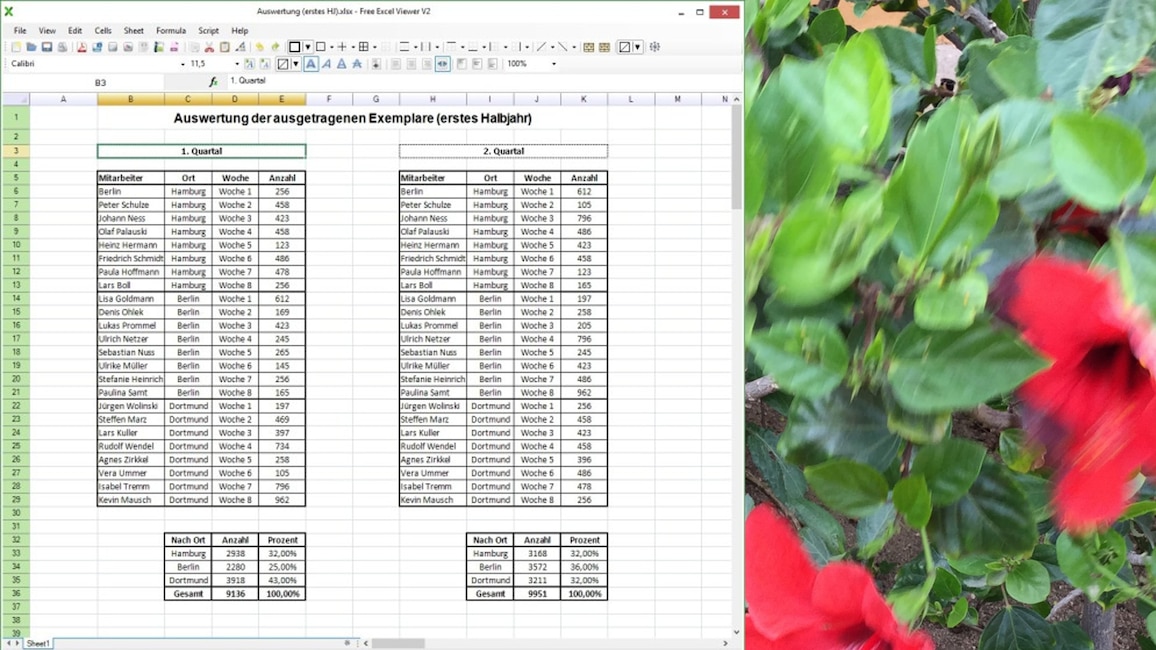The height and width of the screenshot is (650, 1156).
Task: Open the Formula menu
Action: click(171, 30)
